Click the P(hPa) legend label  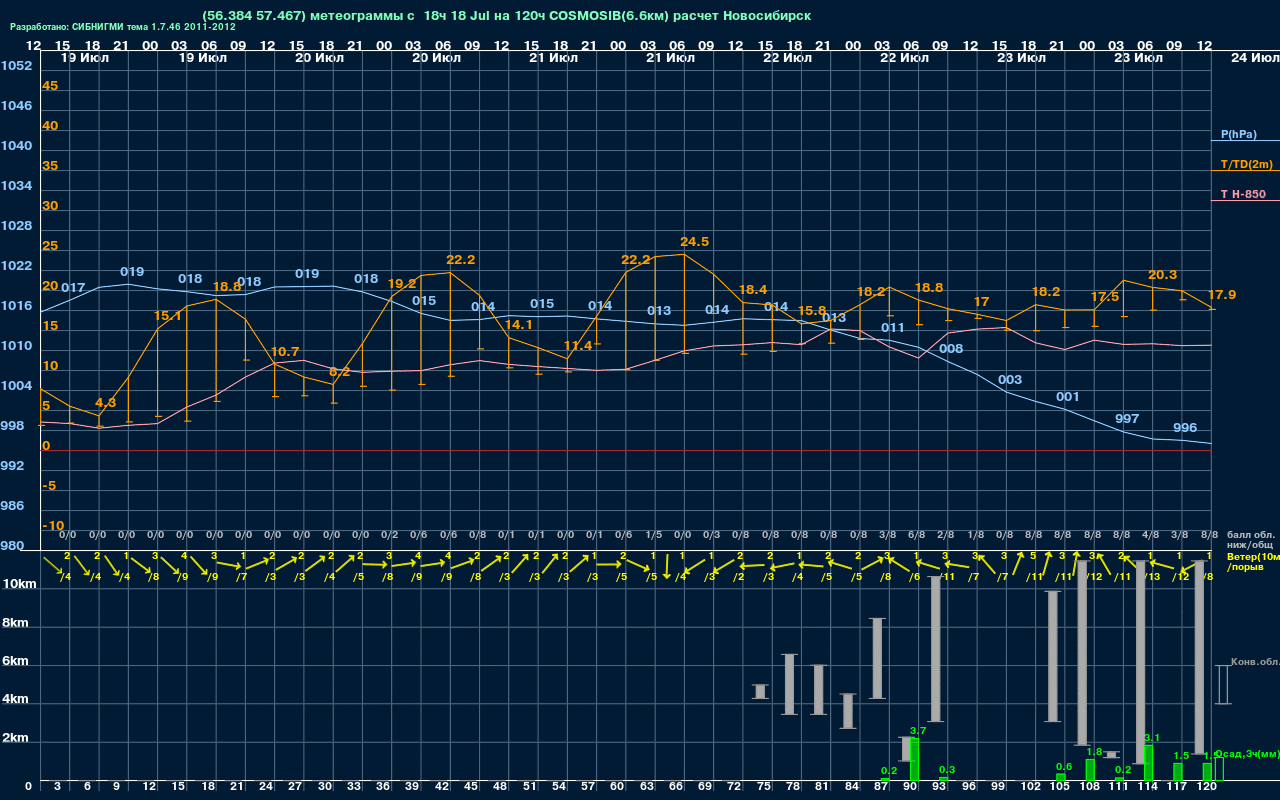click(x=1238, y=134)
